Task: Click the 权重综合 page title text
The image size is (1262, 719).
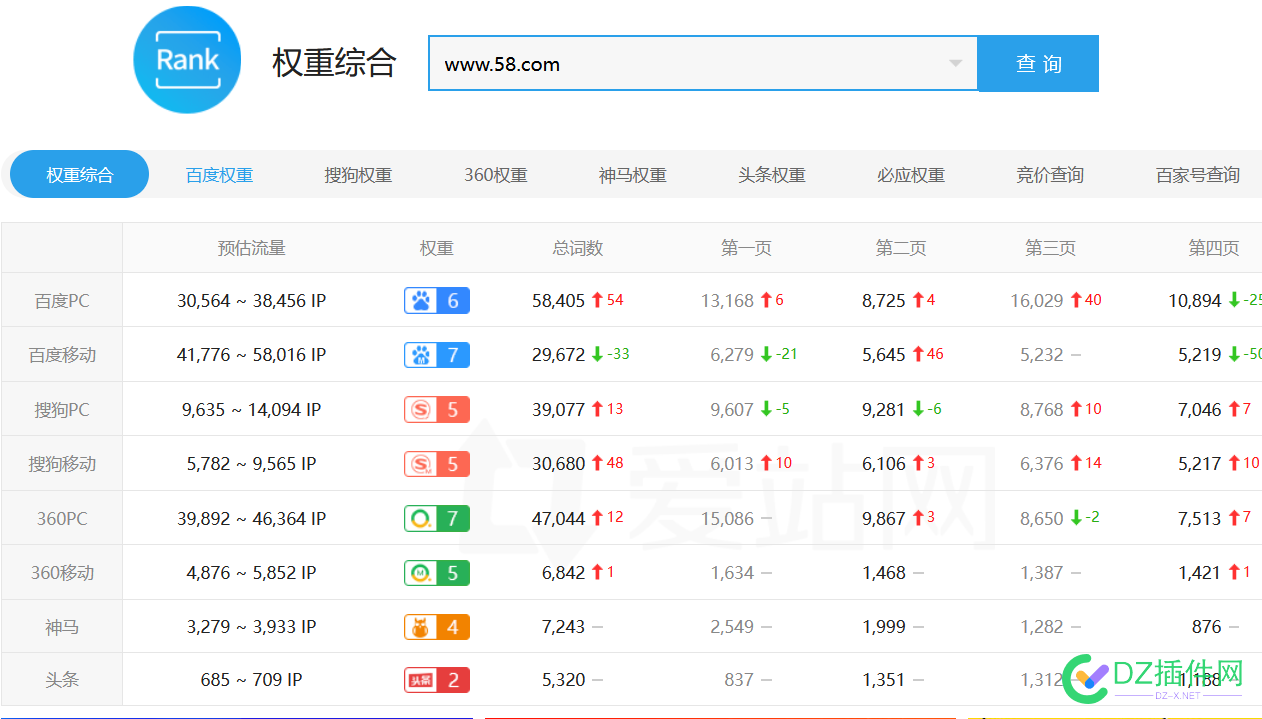Action: (334, 63)
